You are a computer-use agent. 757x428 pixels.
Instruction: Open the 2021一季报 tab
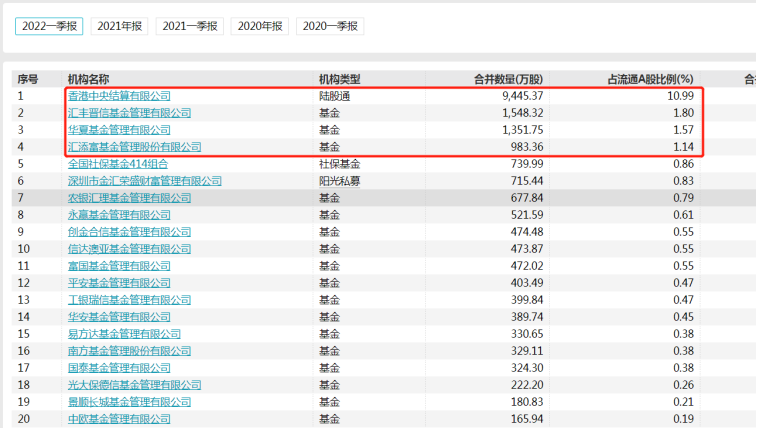pyautogui.click(x=190, y=26)
